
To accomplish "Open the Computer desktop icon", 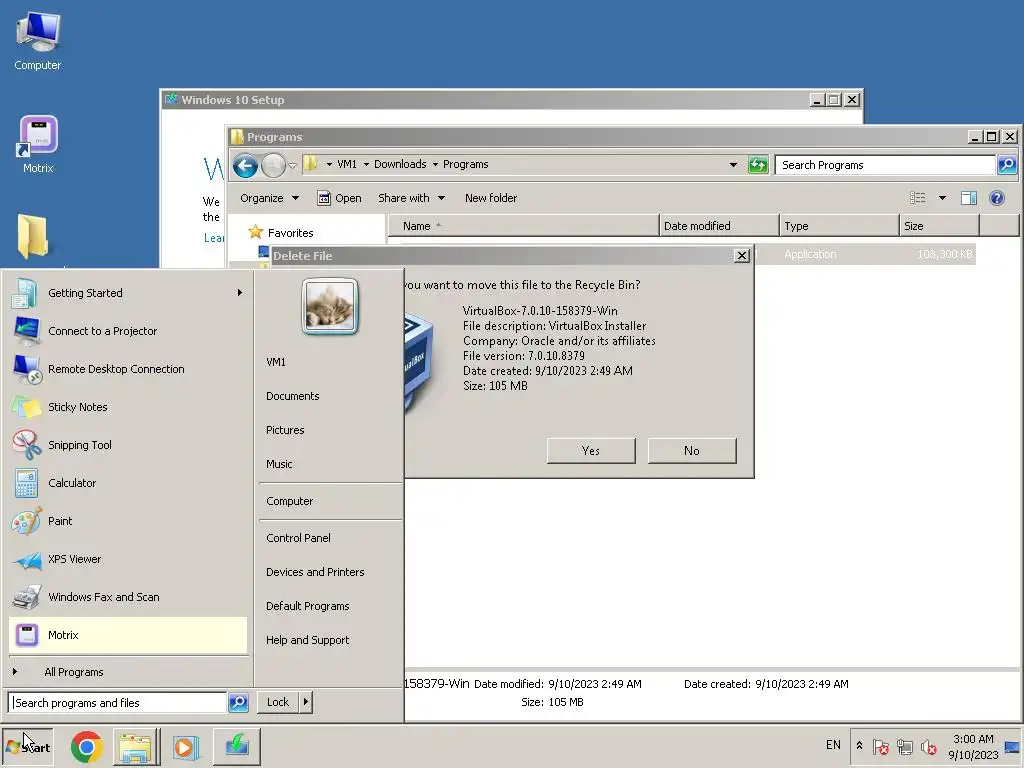I will pyautogui.click(x=38, y=40).
